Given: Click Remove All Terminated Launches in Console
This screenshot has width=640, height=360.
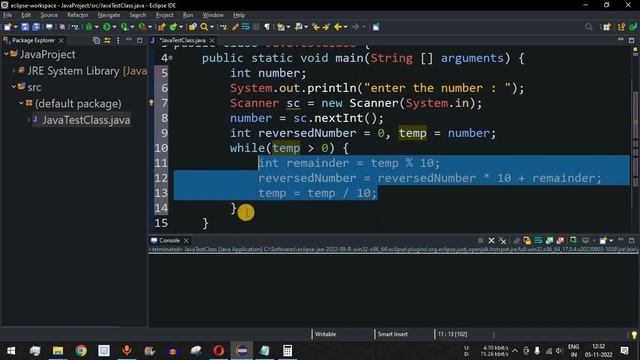Looking at the screenshot, I should [502, 241].
